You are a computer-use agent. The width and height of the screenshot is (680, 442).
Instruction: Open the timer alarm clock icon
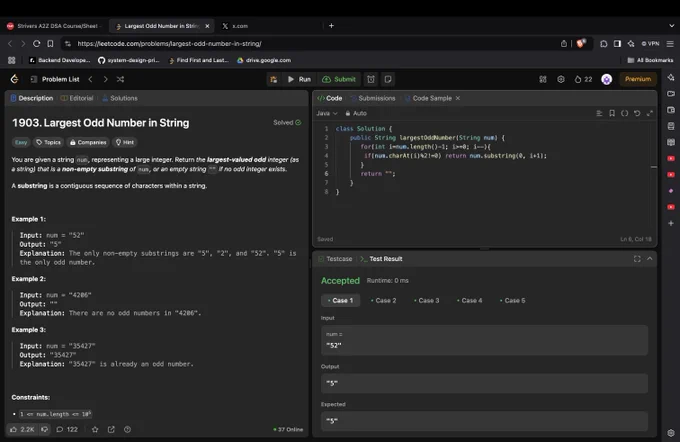(x=371, y=79)
